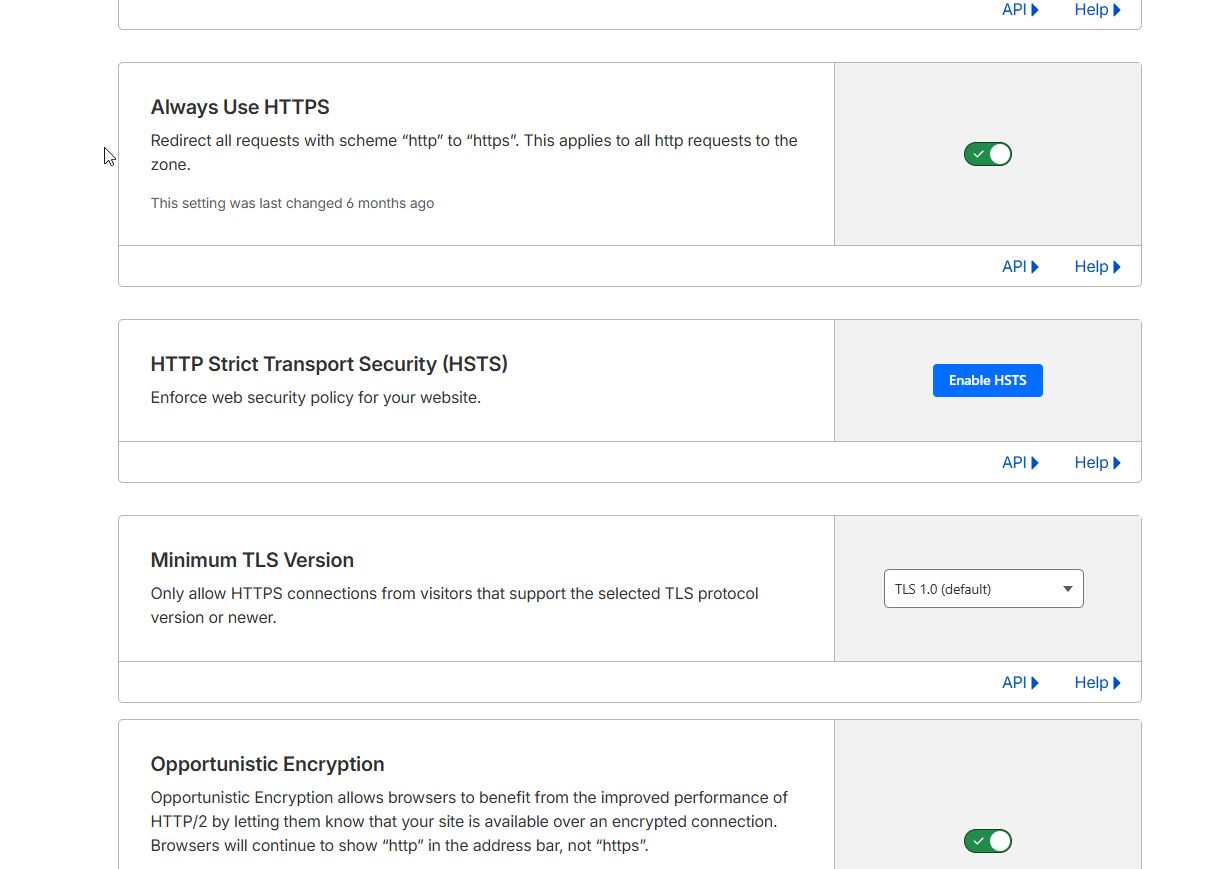Viewport: 1230px width, 869px height.
Task: Click the HTTP Strict Transport Security heading
Action: [x=329, y=364]
